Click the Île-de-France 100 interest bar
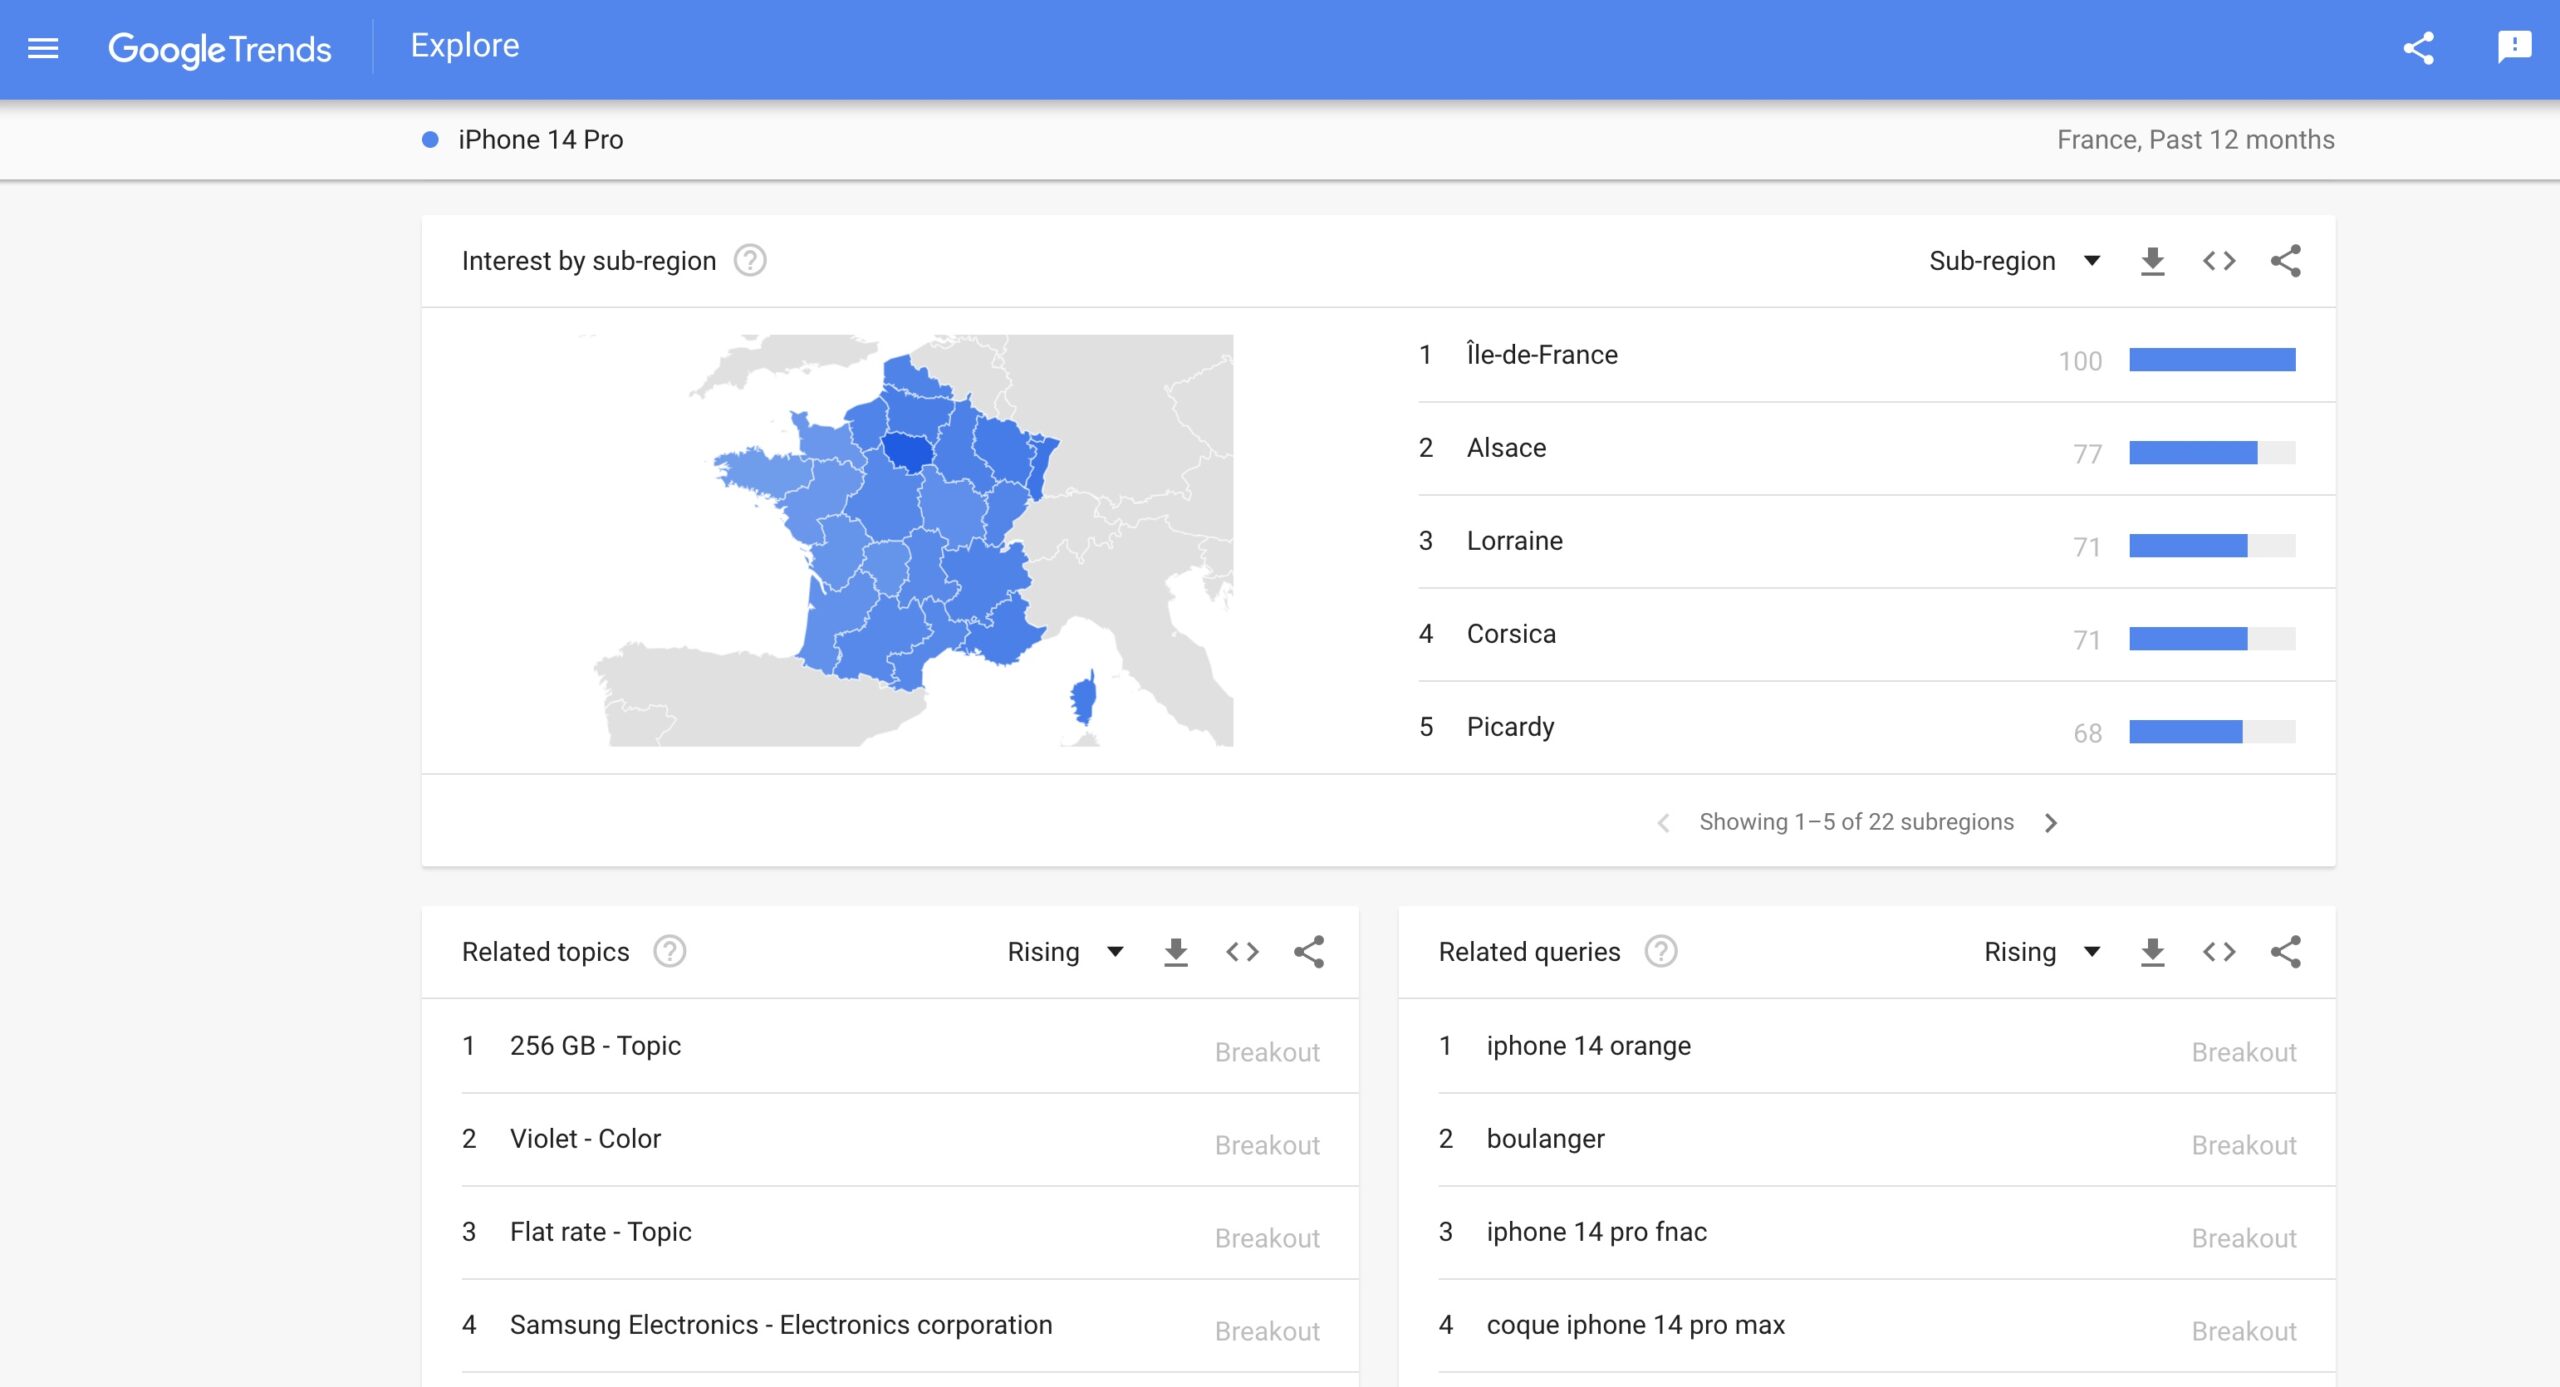 [2212, 360]
